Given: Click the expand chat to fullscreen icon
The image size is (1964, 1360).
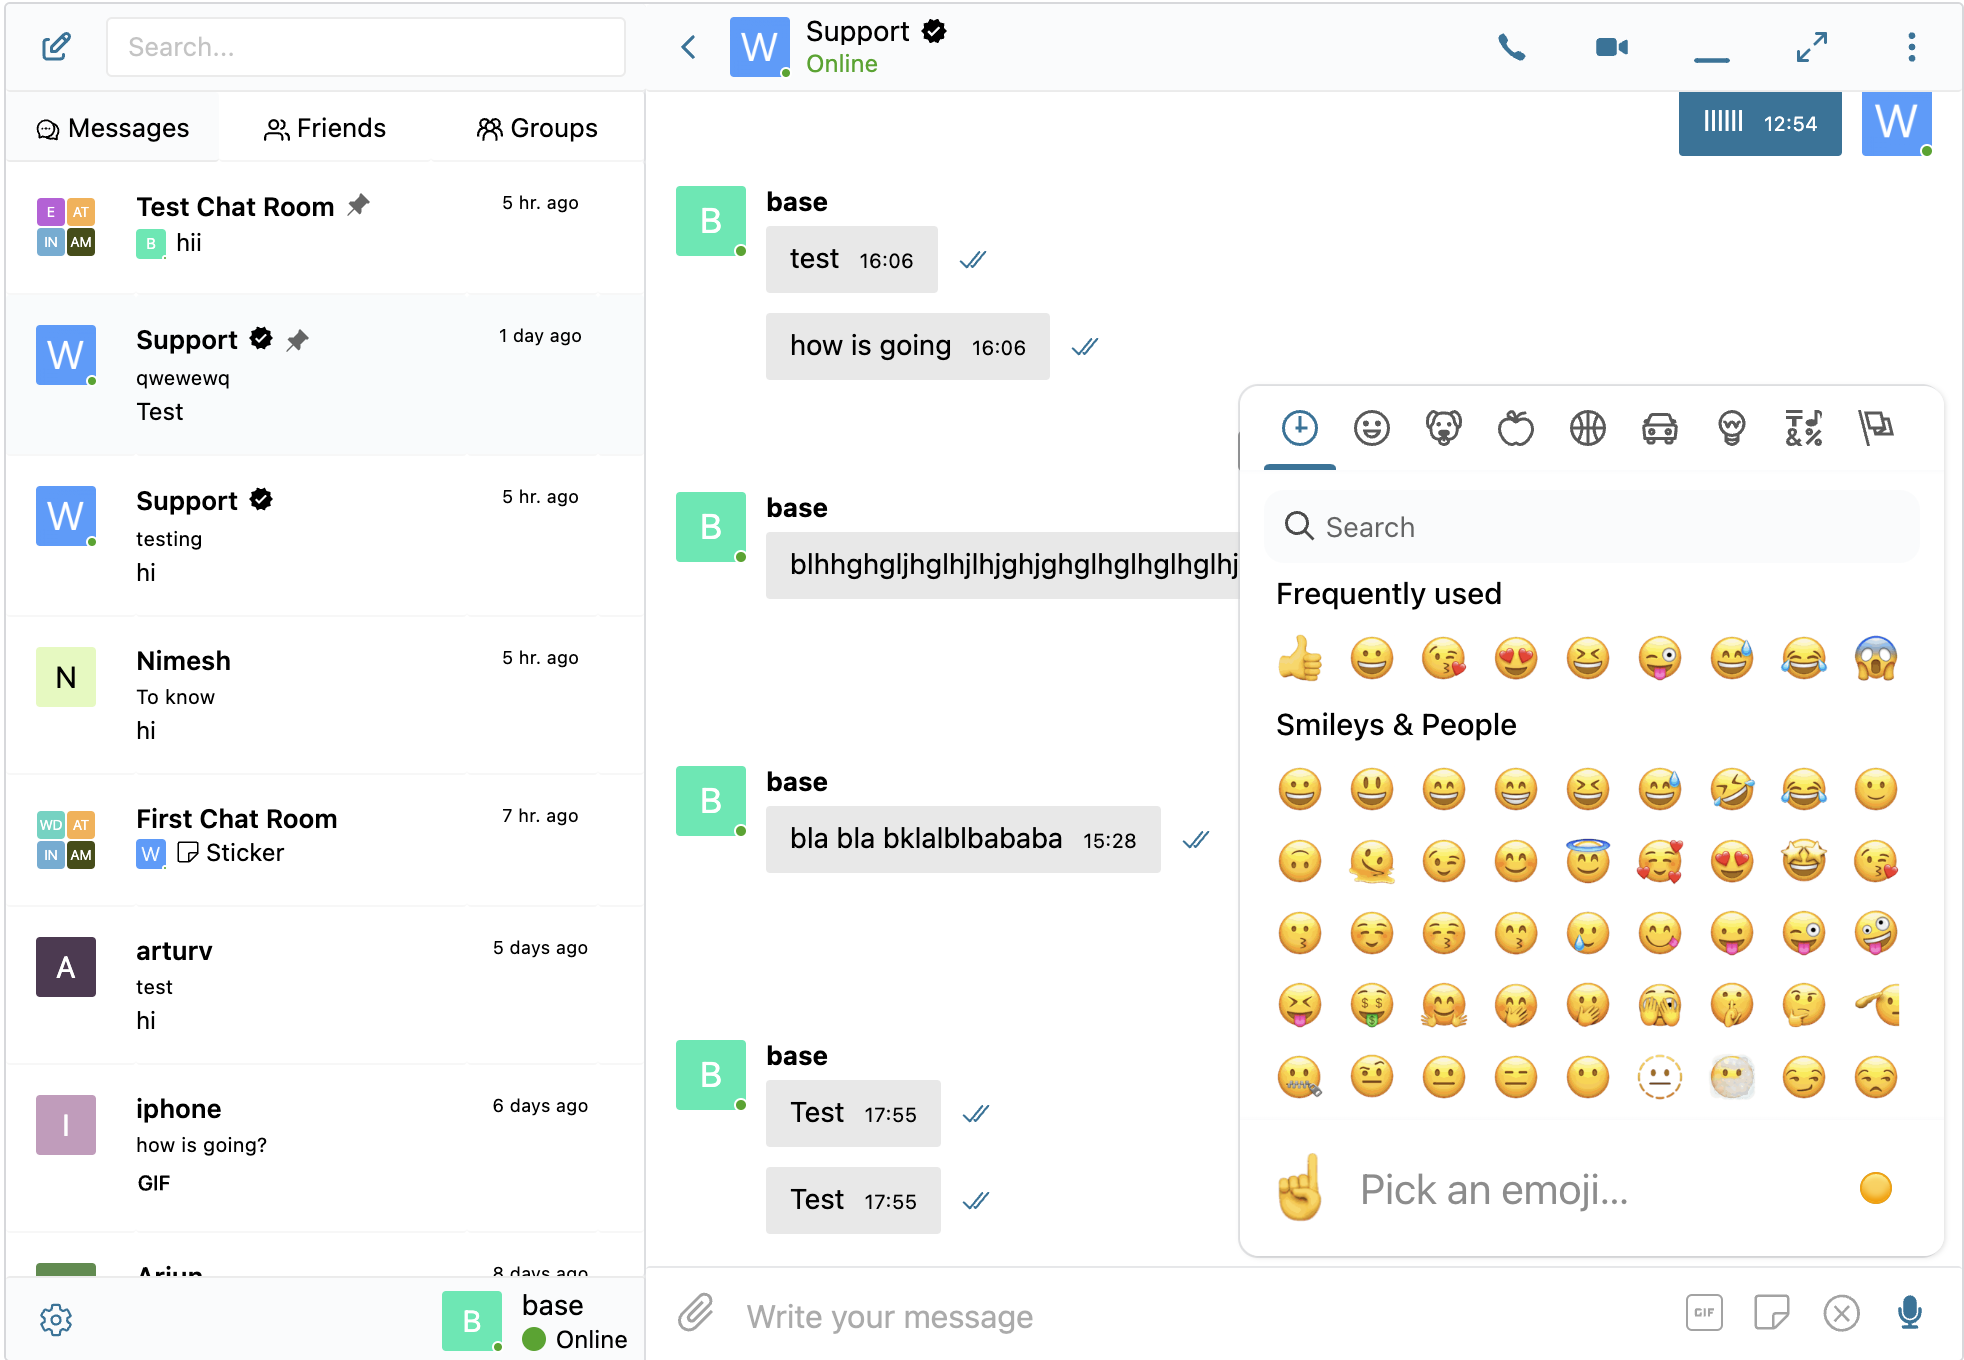Looking at the screenshot, I should (x=1810, y=46).
